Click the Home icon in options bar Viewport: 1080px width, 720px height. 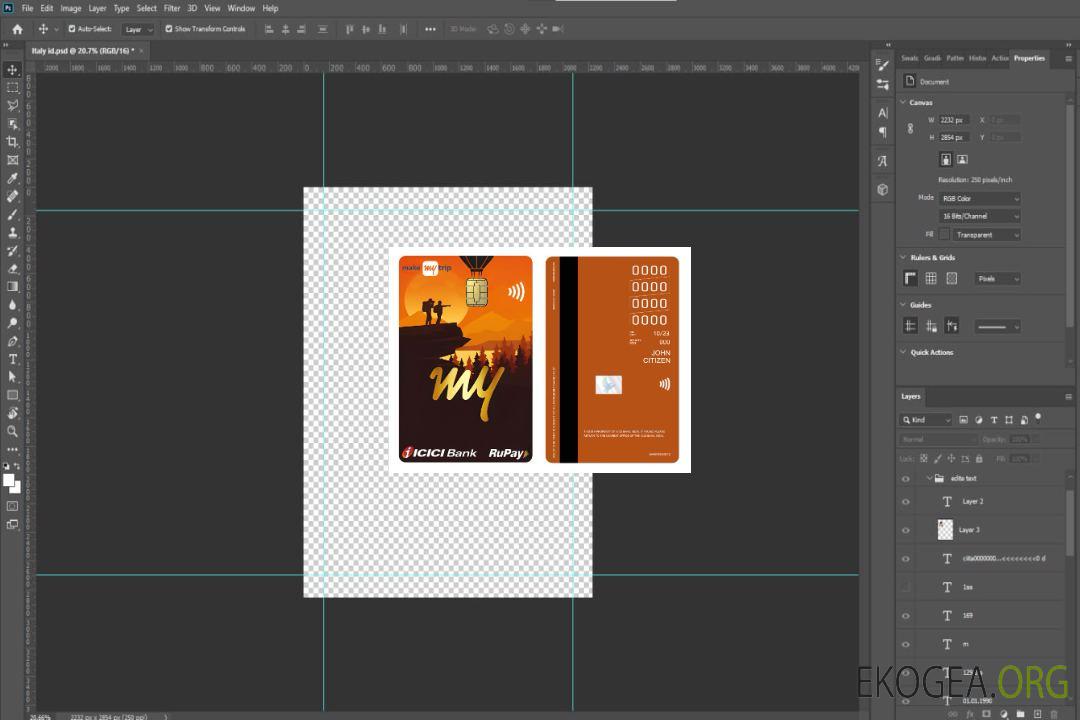[17, 29]
